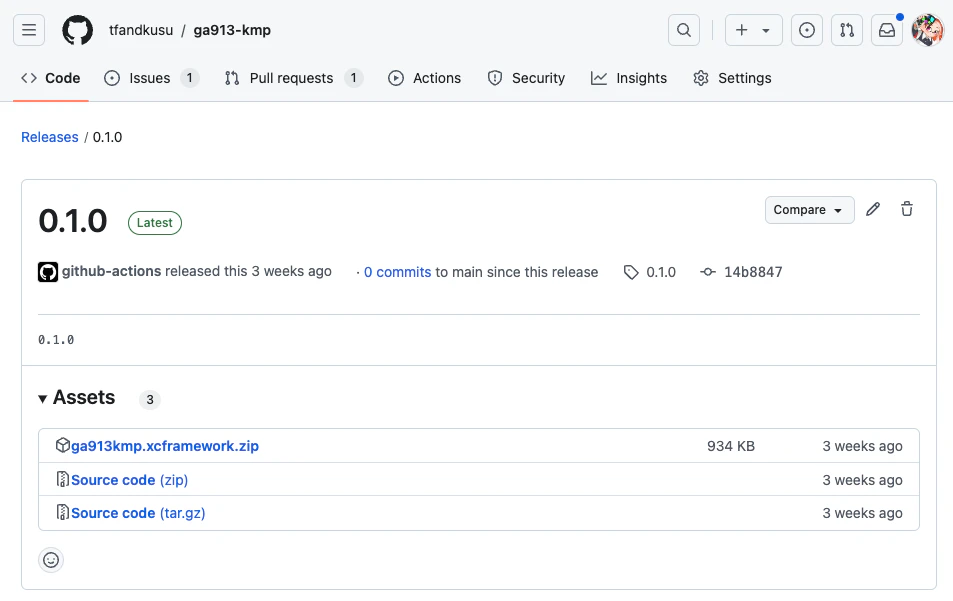The image size is (953, 601).
Task: Open commit 14b8847 link
Action: [x=753, y=272]
